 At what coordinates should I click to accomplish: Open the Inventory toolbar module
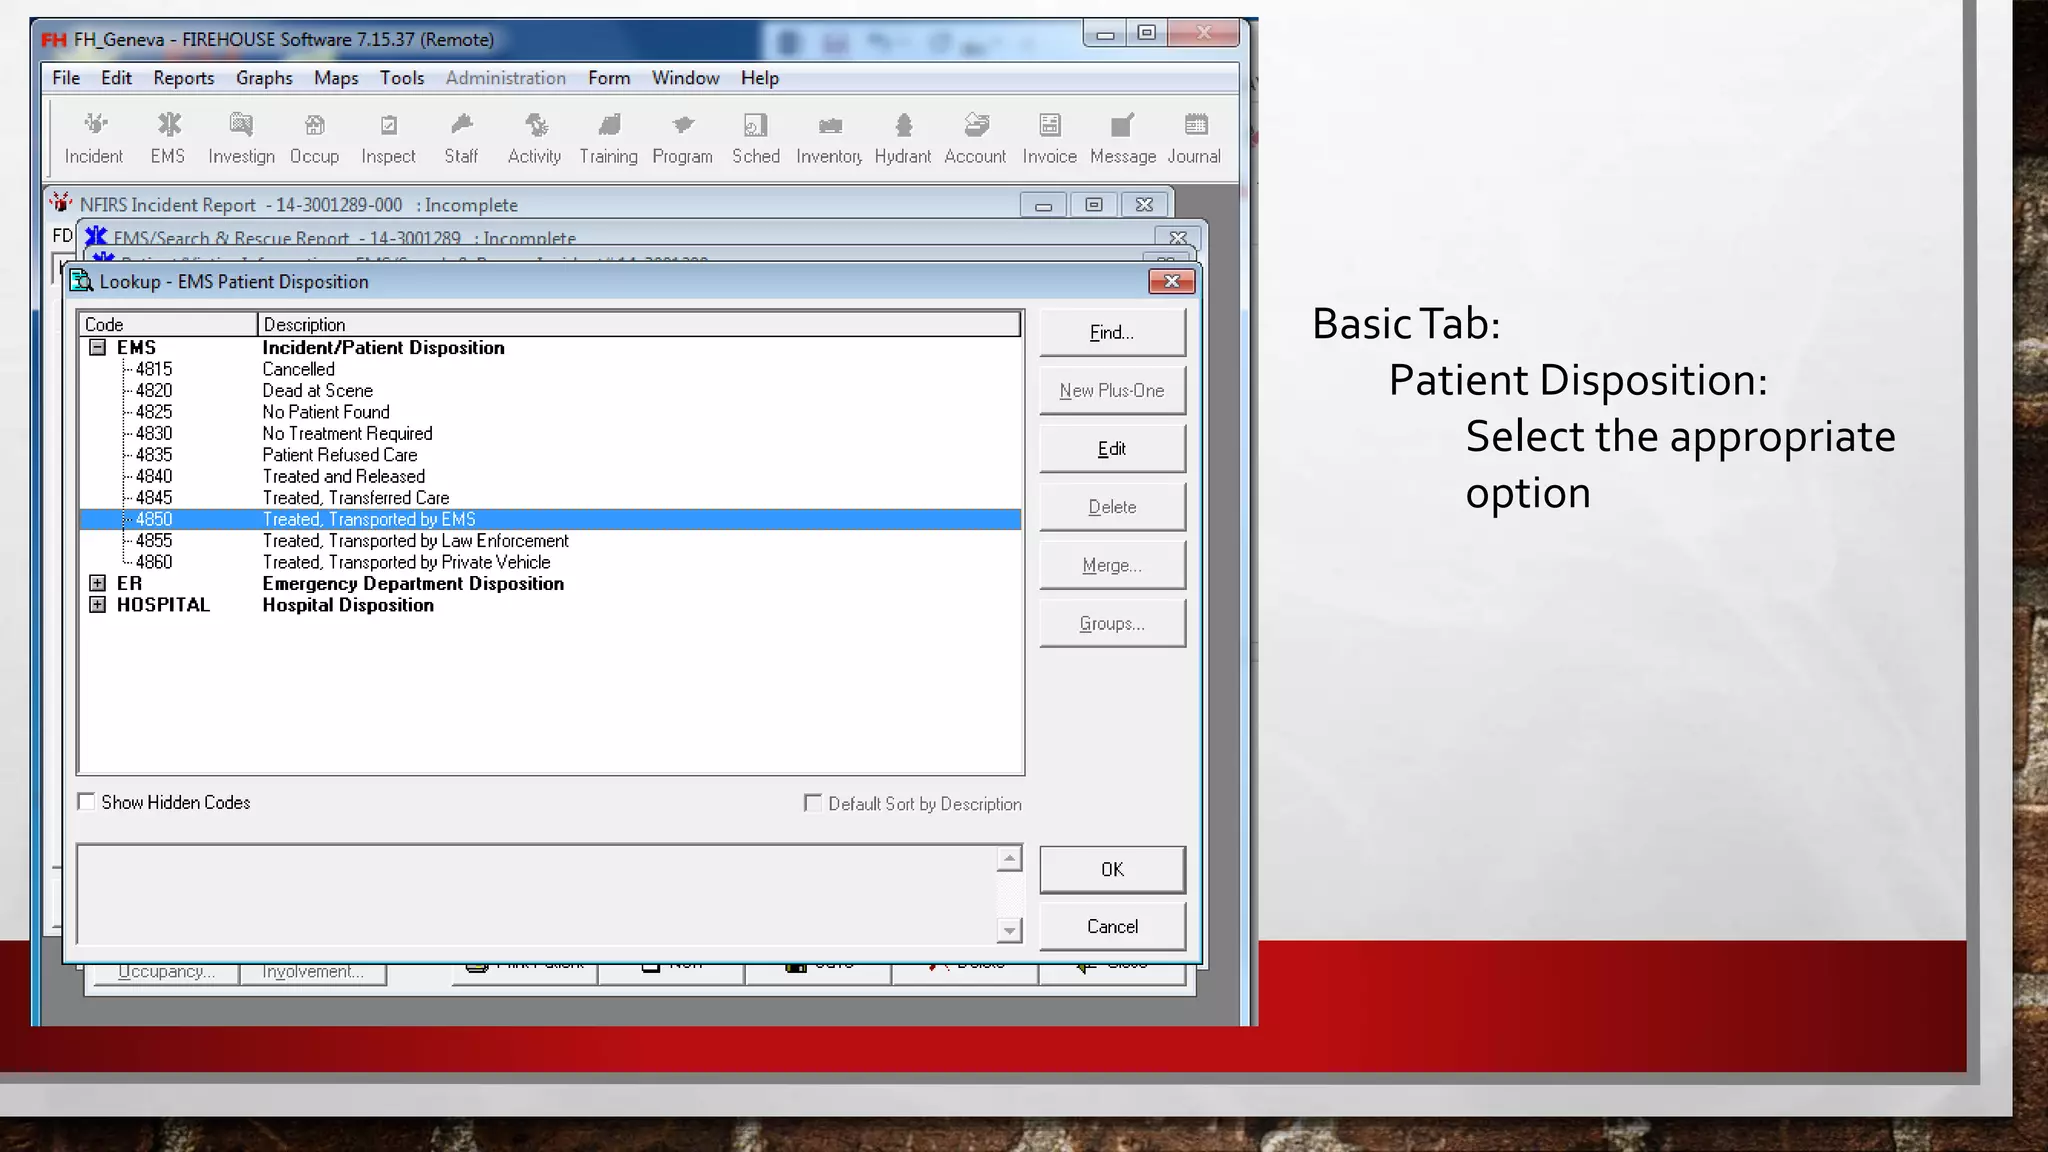tap(829, 139)
